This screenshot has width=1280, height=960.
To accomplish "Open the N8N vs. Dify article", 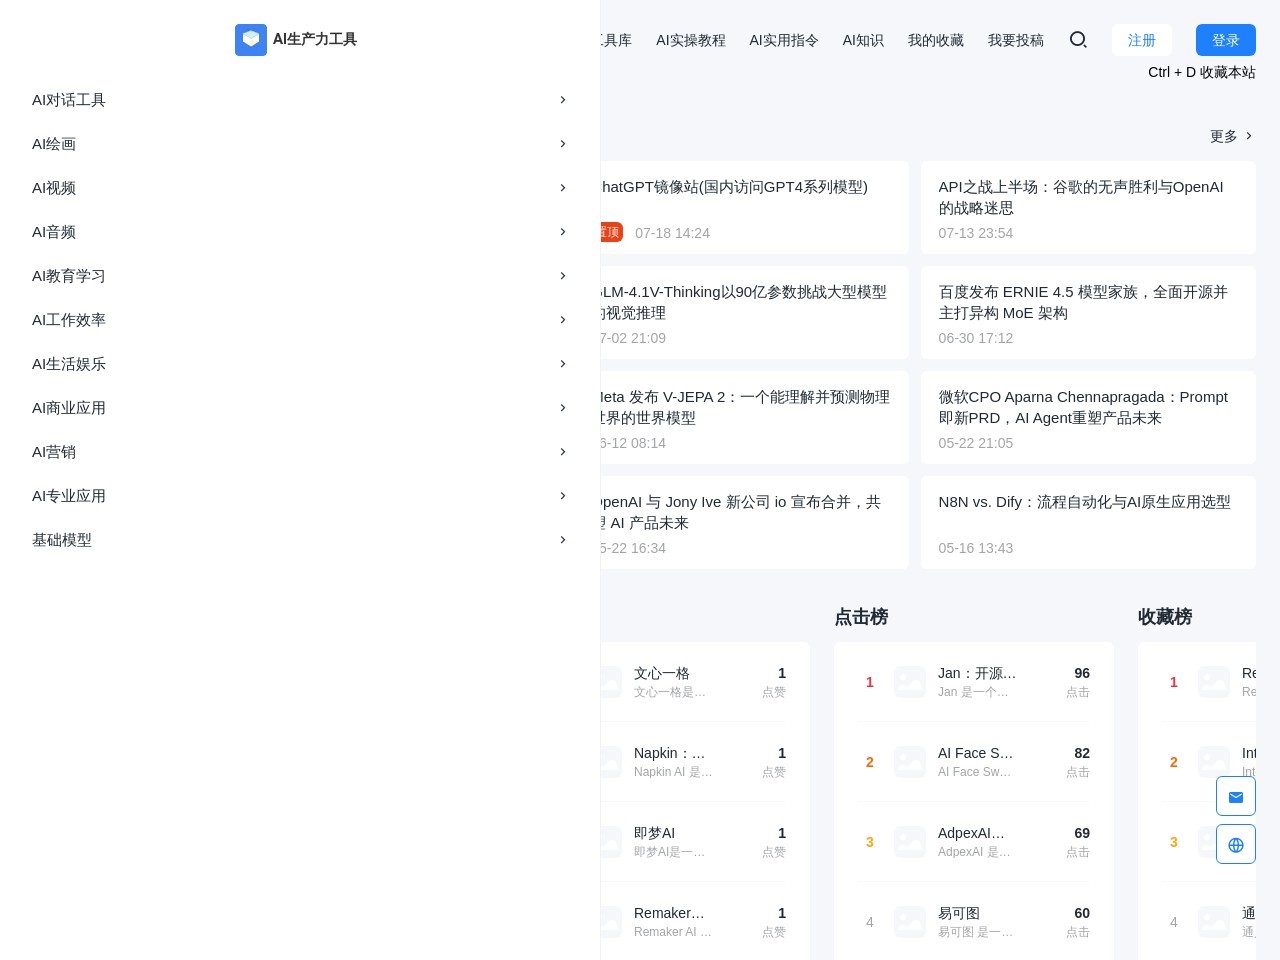I will click(1084, 502).
